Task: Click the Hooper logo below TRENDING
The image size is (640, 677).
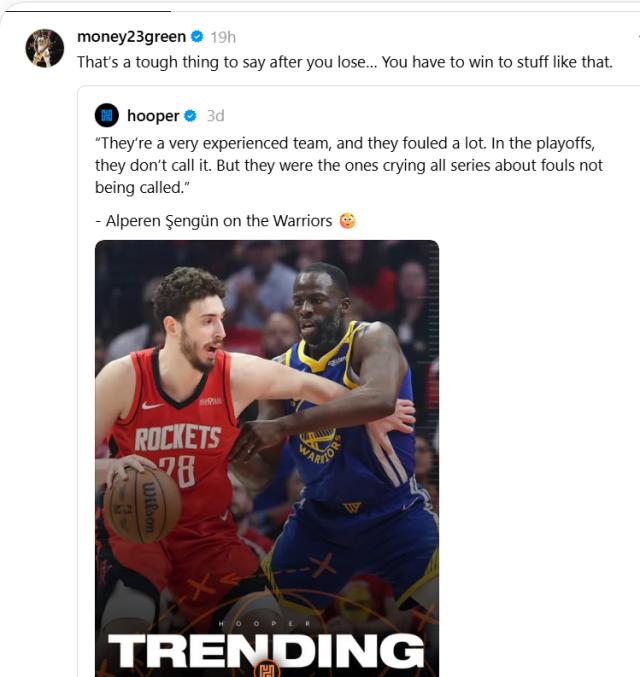Action: (x=266, y=670)
